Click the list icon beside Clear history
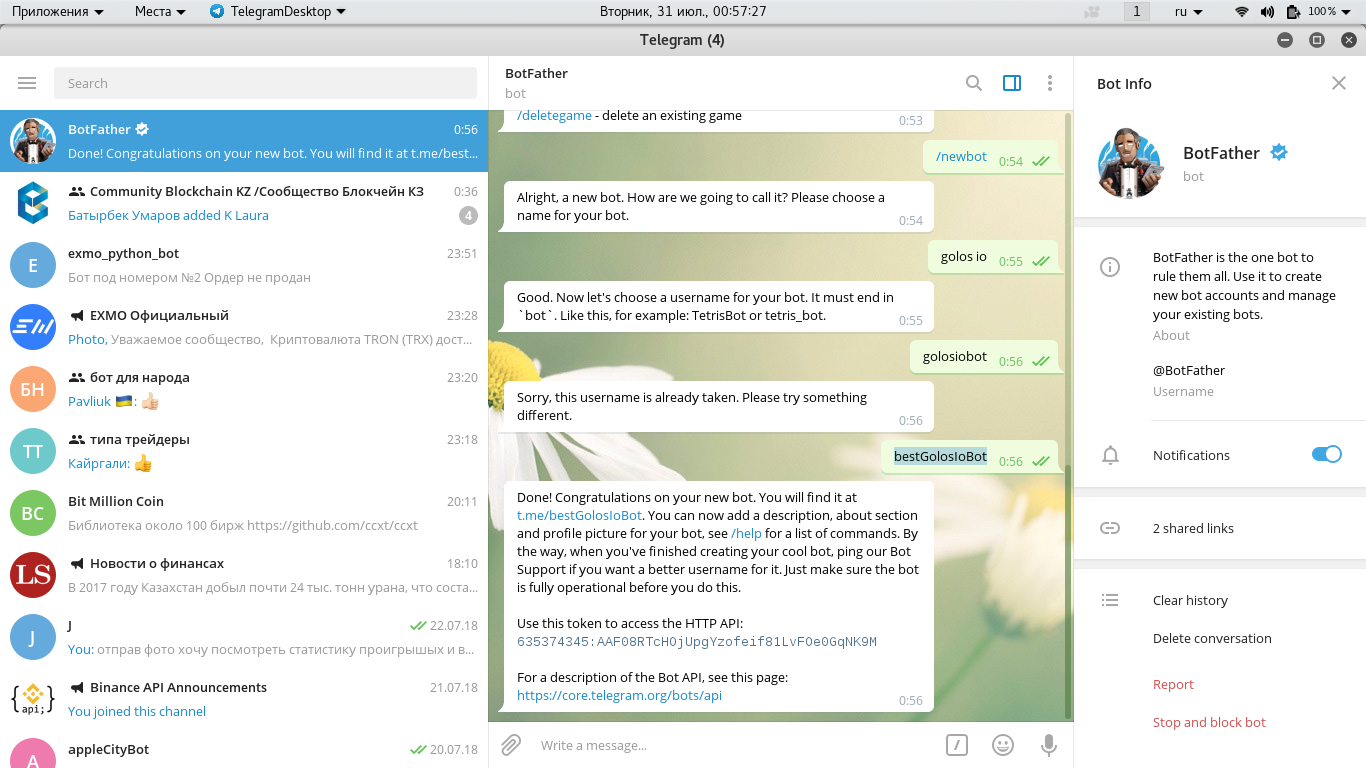The height and width of the screenshot is (768, 1366). [1110, 600]
